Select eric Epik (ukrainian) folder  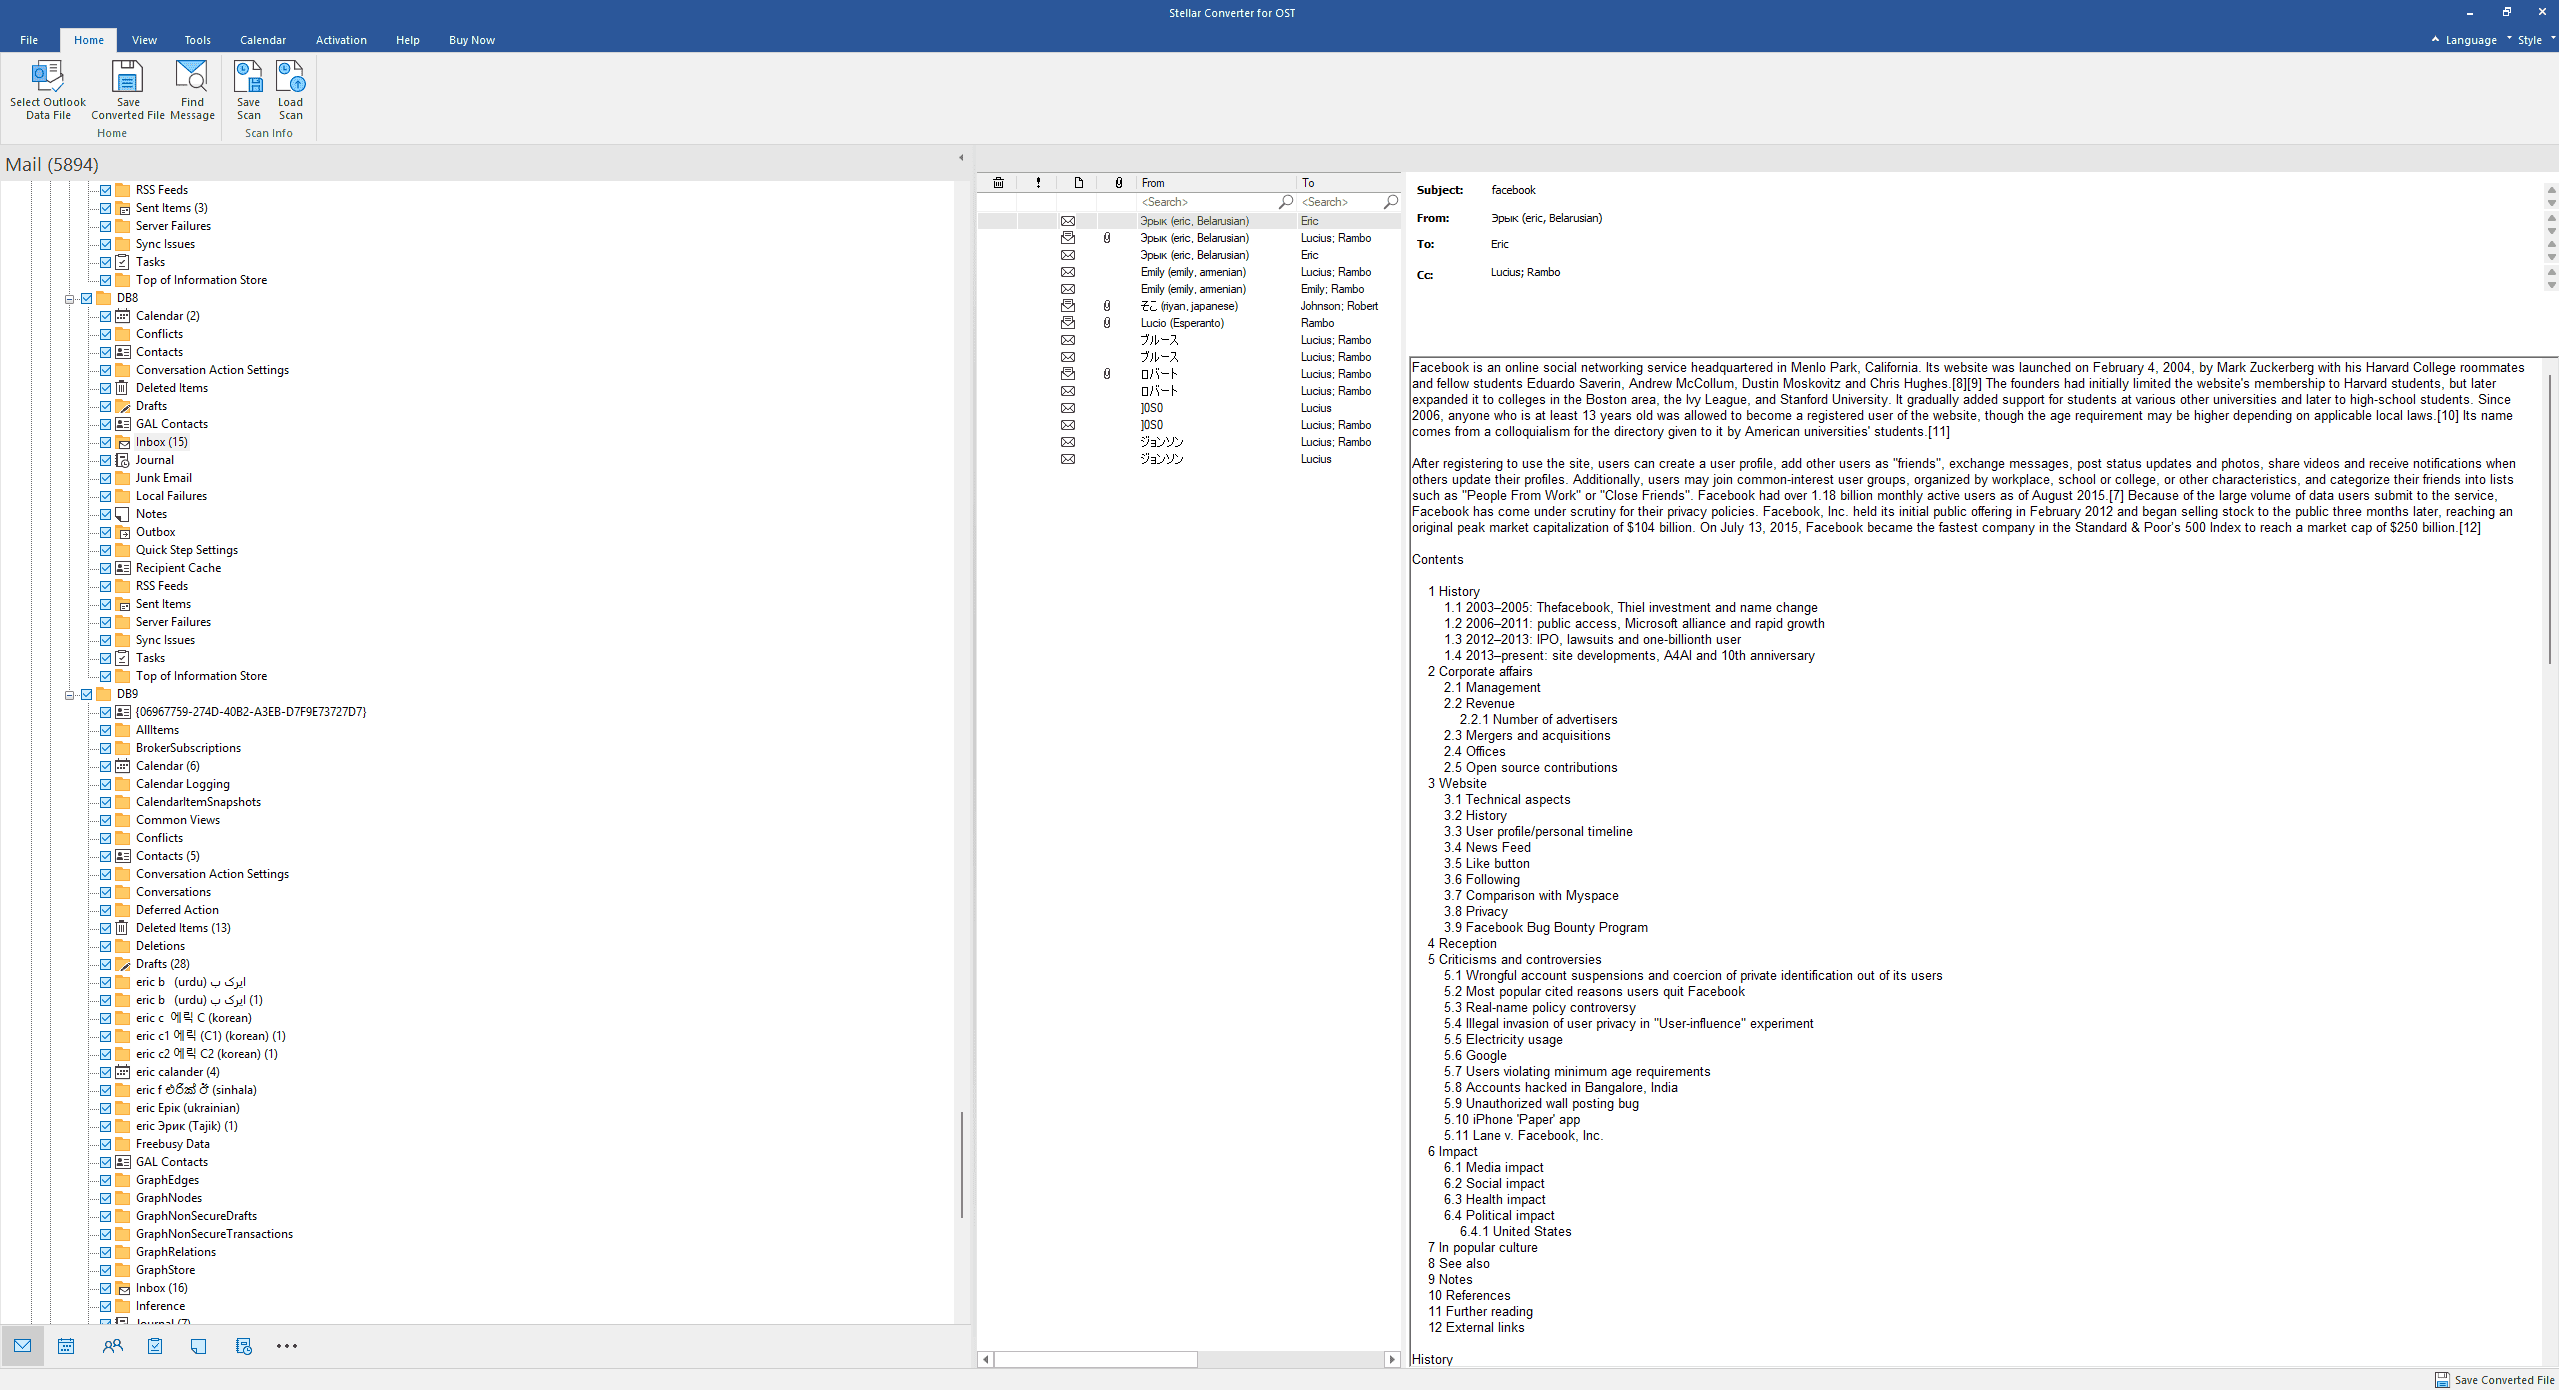(188, 1108)
